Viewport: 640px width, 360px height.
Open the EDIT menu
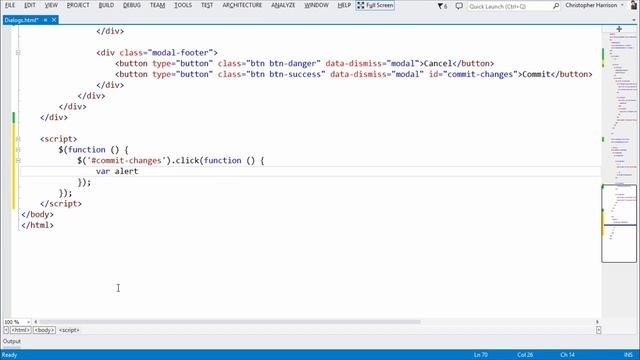click(x=30, y=5)
